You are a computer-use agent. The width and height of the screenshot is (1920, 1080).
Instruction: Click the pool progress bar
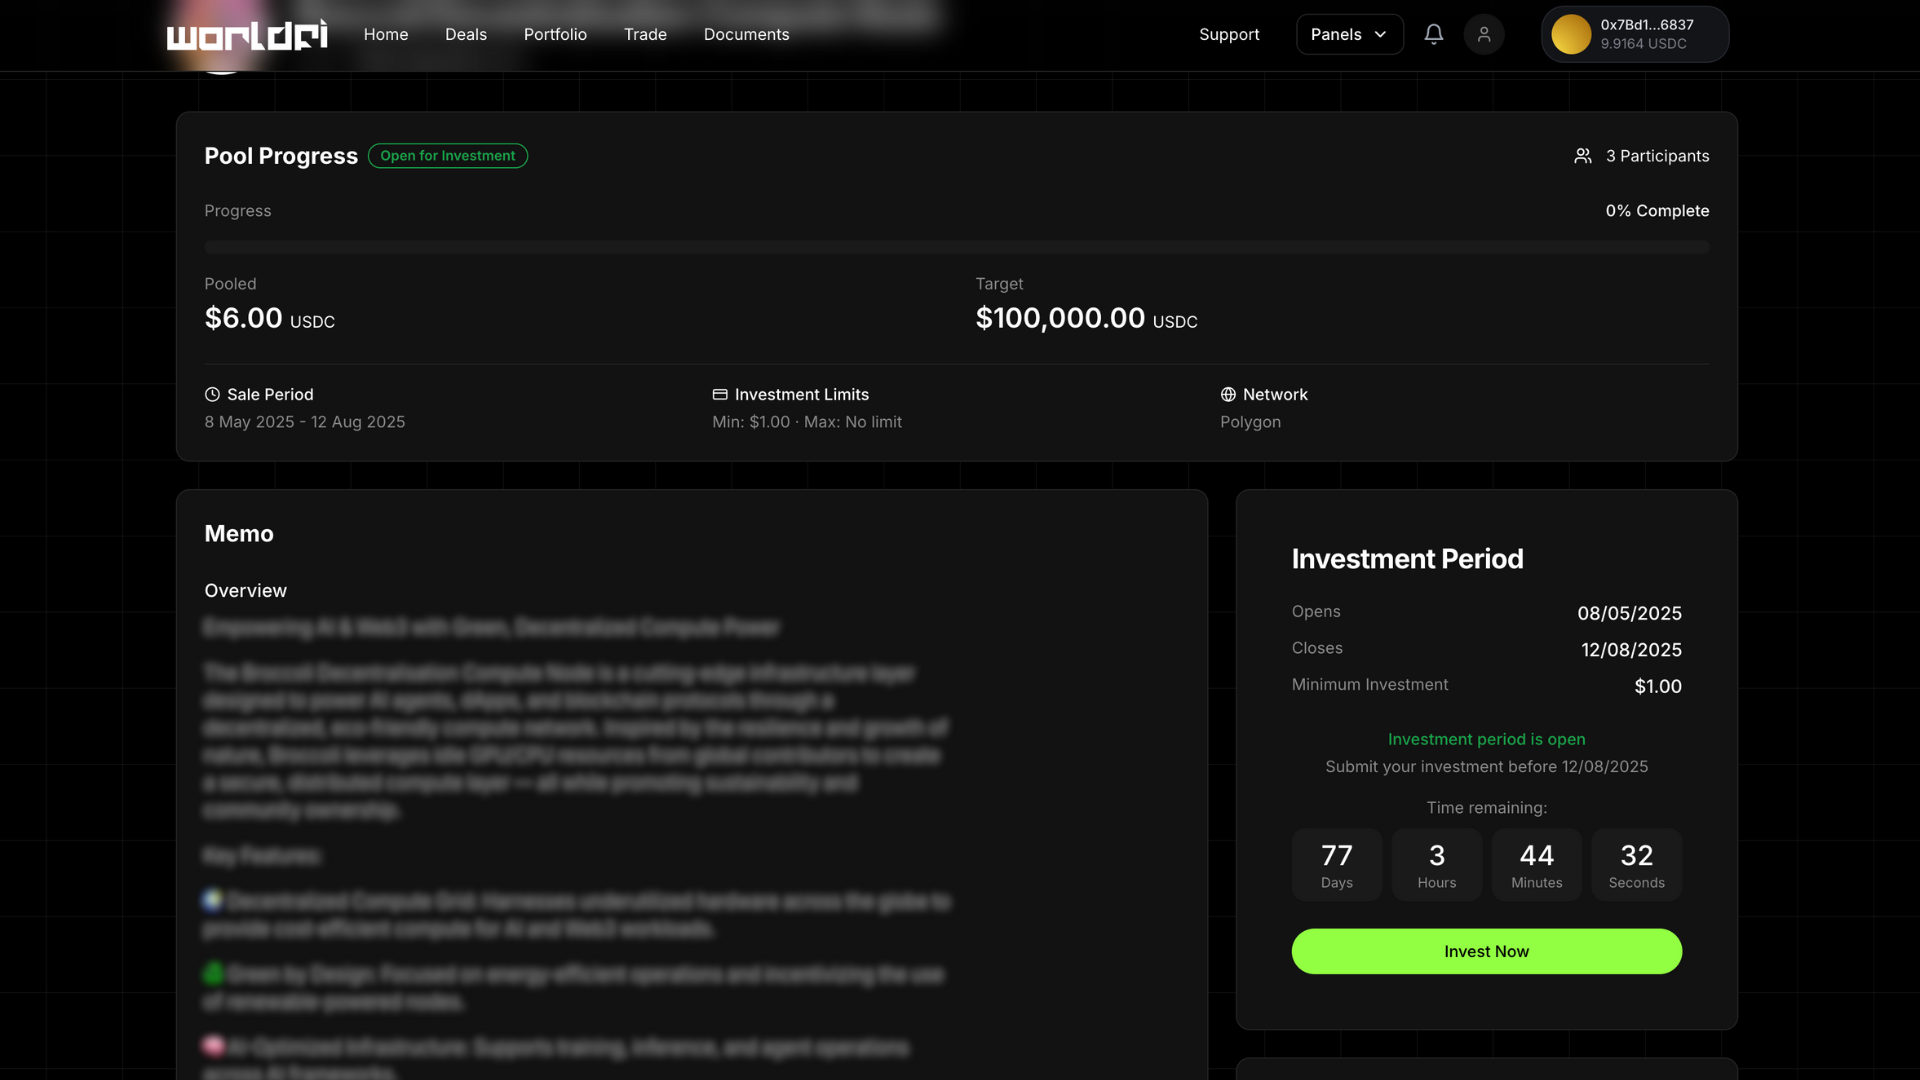(x=956, y=247)
